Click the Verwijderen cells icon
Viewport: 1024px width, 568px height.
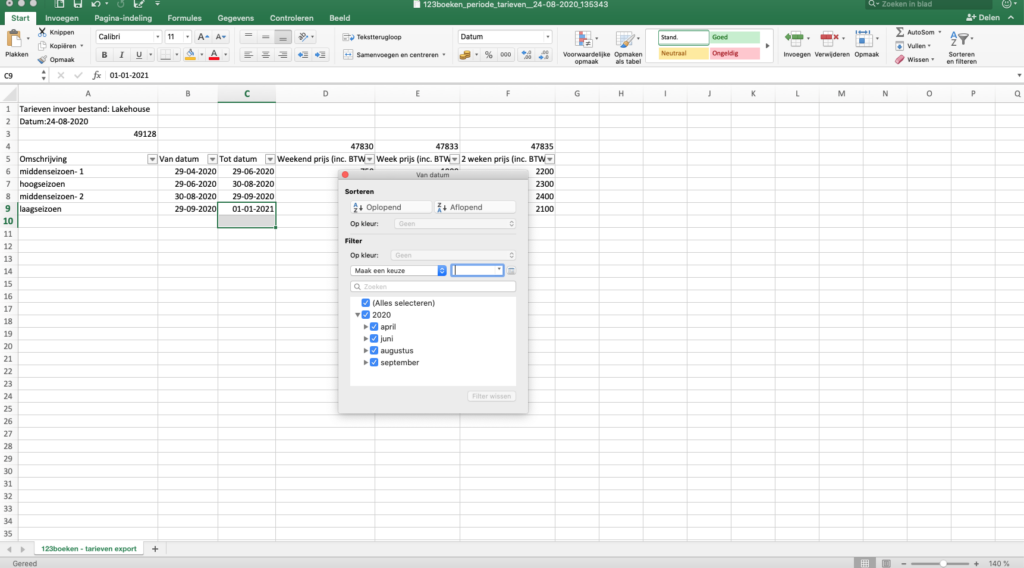click(x=829, y=39)
